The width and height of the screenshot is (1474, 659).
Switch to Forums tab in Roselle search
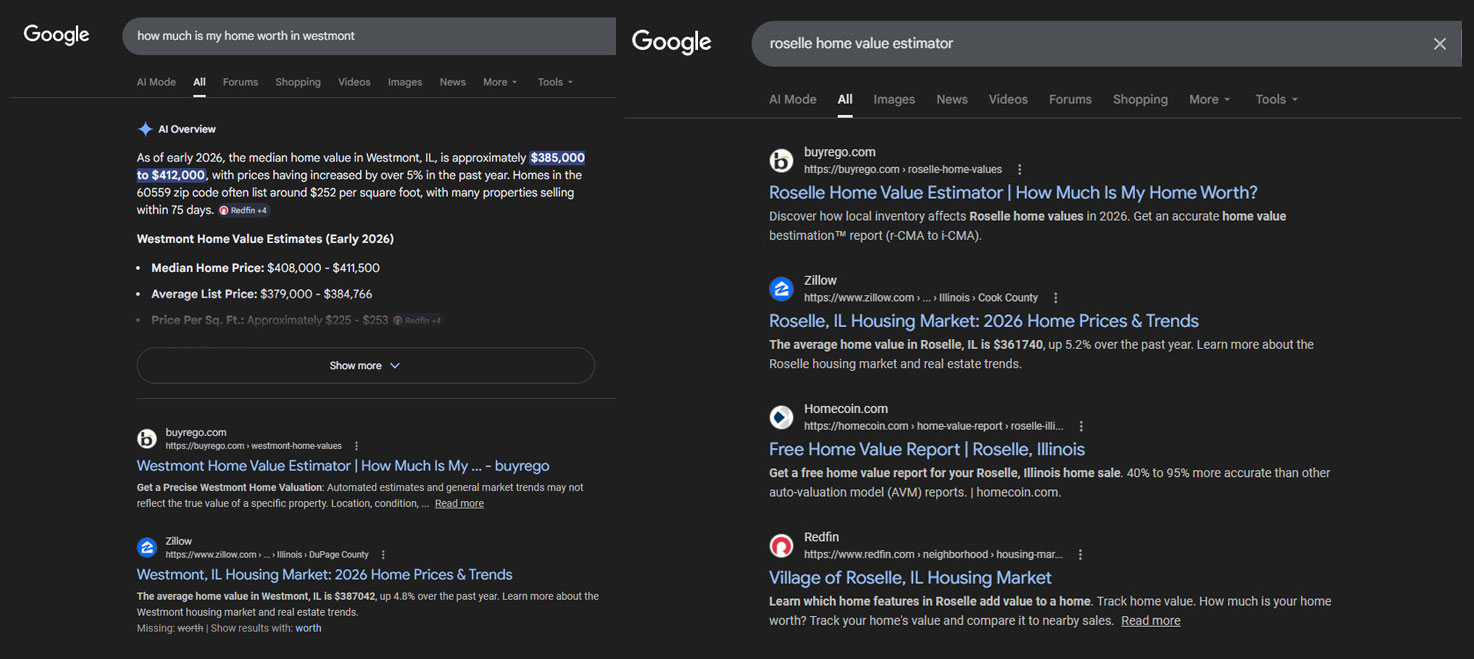1070,100
